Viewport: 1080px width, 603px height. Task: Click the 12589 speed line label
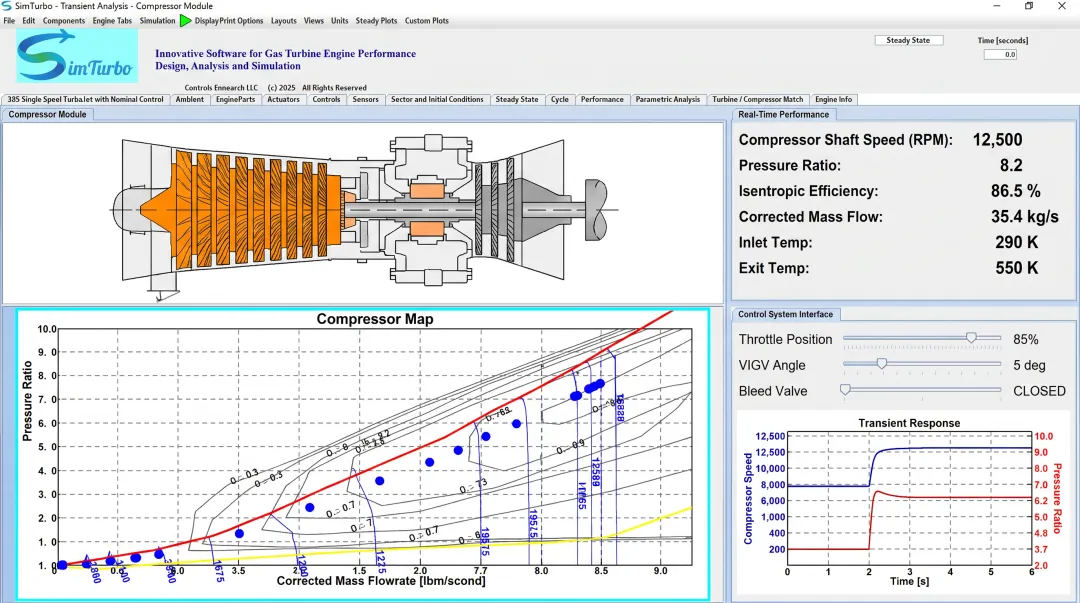[596, 472]
